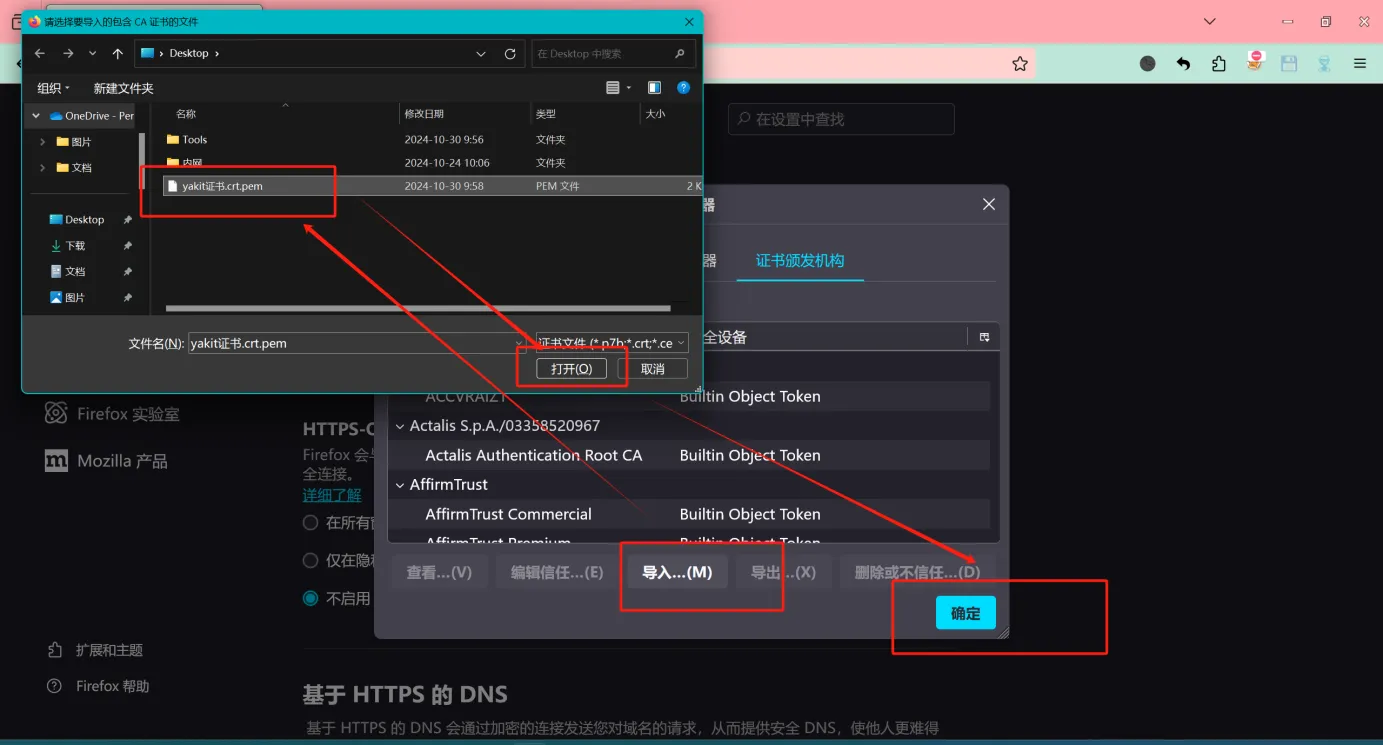Click the undo arrow toolbar icon
Screen dimensions: 1383x745
(x=1183, y=63)
